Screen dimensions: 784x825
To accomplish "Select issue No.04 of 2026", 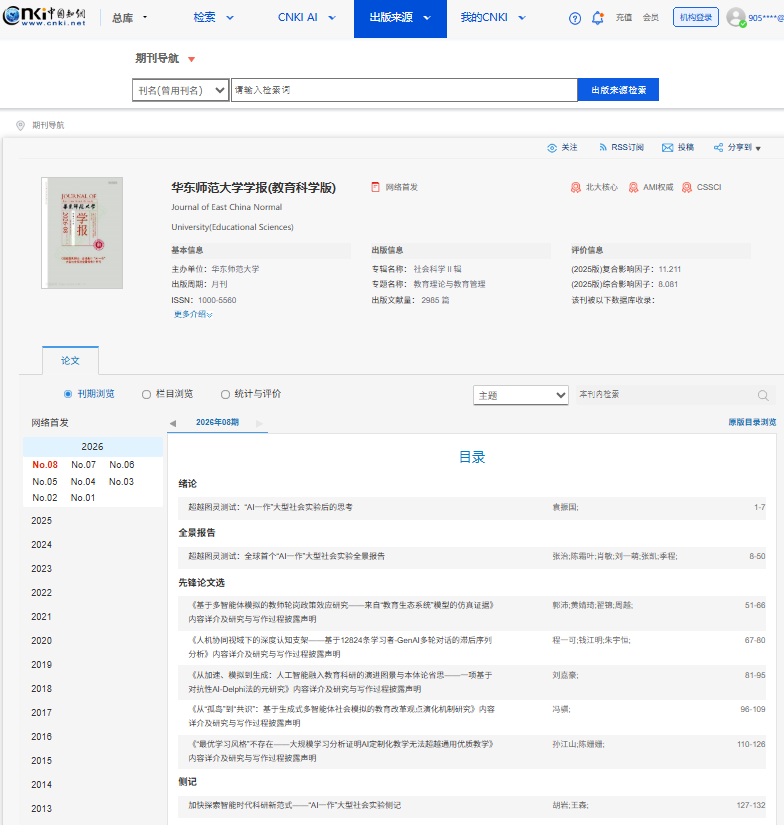I will point(83,481).
